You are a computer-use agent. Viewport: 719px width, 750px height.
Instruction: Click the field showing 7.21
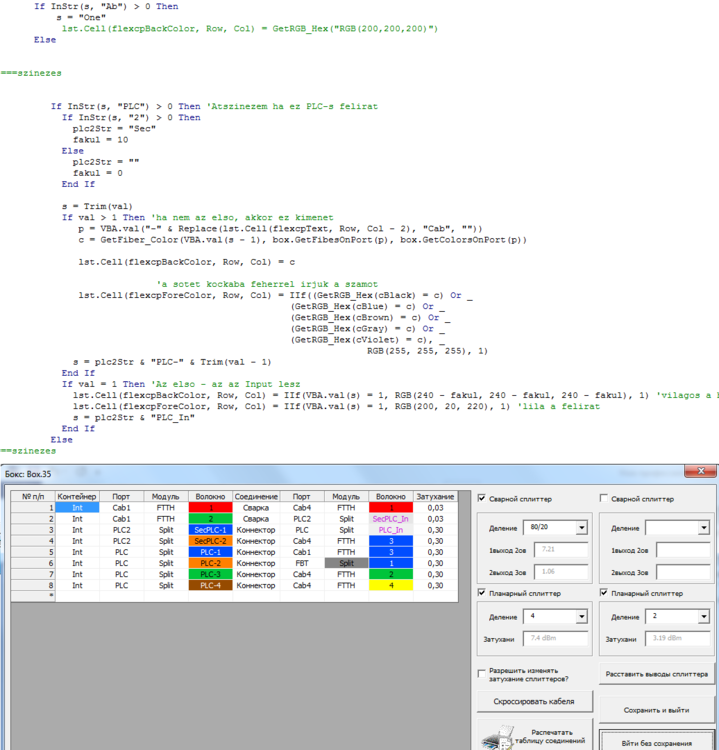(559, 550)
